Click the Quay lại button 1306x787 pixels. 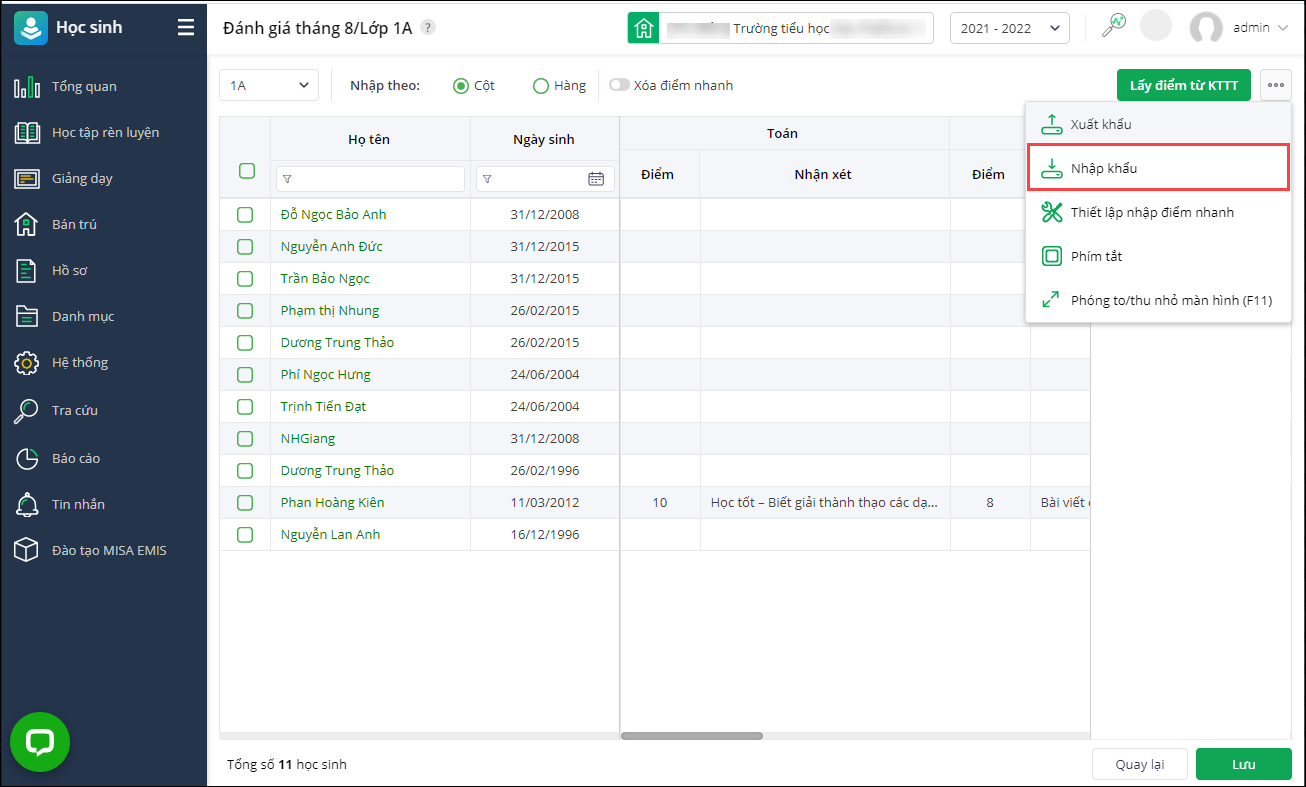click(1140, 764)
